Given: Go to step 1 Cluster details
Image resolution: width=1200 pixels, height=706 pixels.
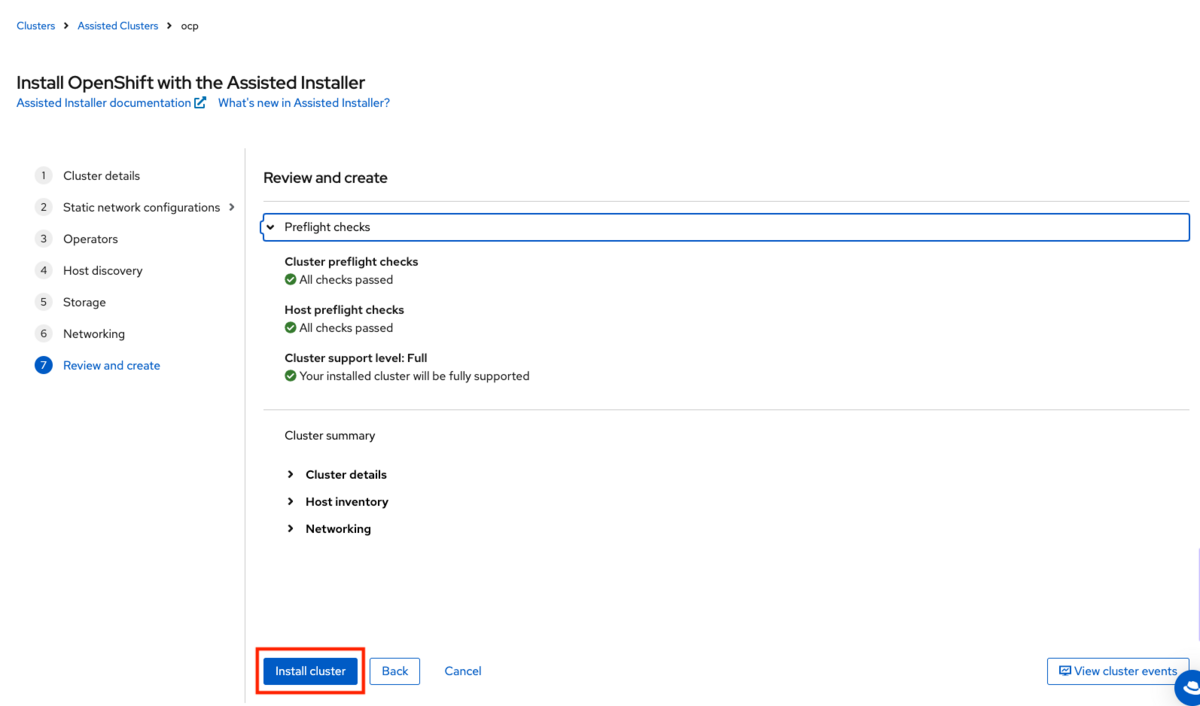Looking at the screenshot, I should [x=101, y=176].
